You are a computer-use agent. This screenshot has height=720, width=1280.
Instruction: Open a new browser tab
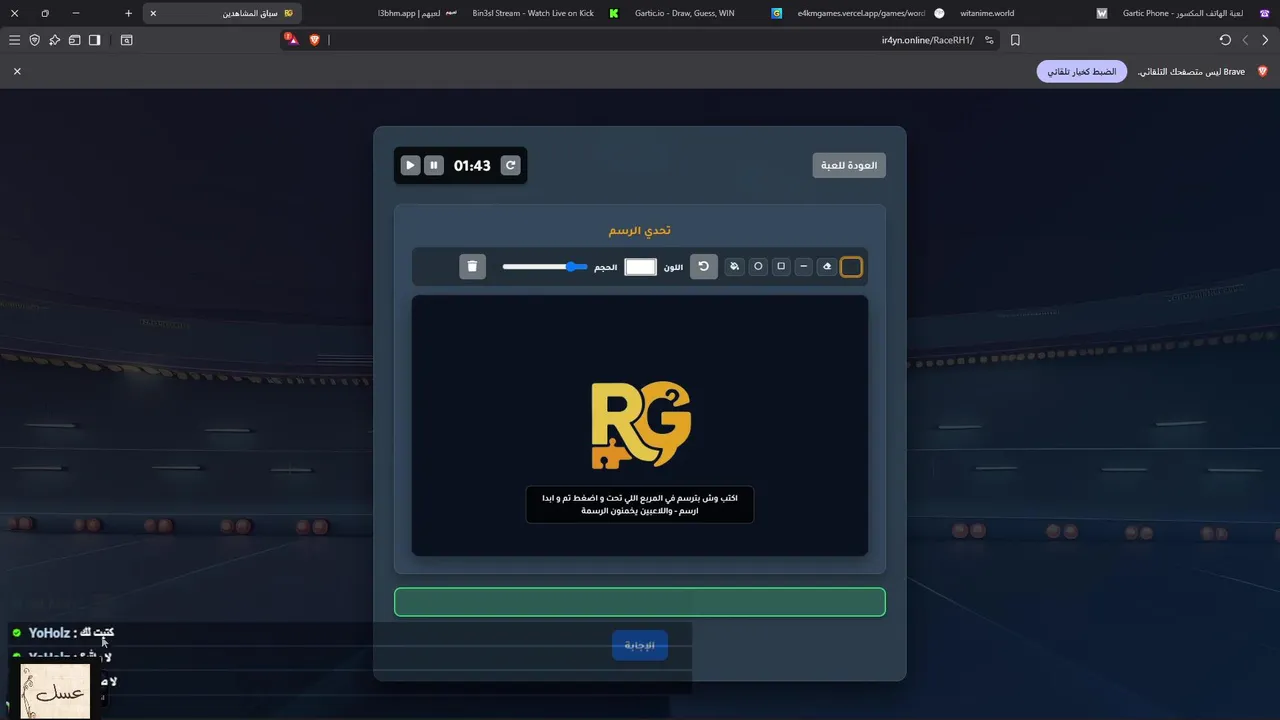[128, 13]
